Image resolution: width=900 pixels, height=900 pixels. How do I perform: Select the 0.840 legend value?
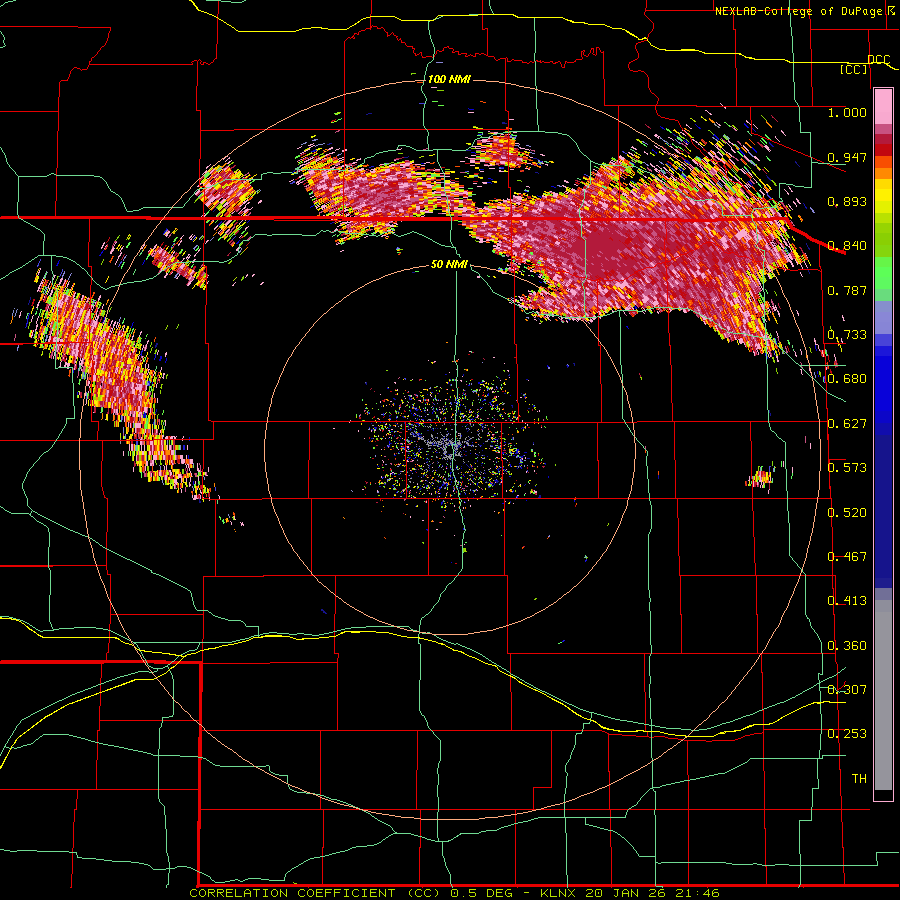pyautogui.click(x=847, y=245)
